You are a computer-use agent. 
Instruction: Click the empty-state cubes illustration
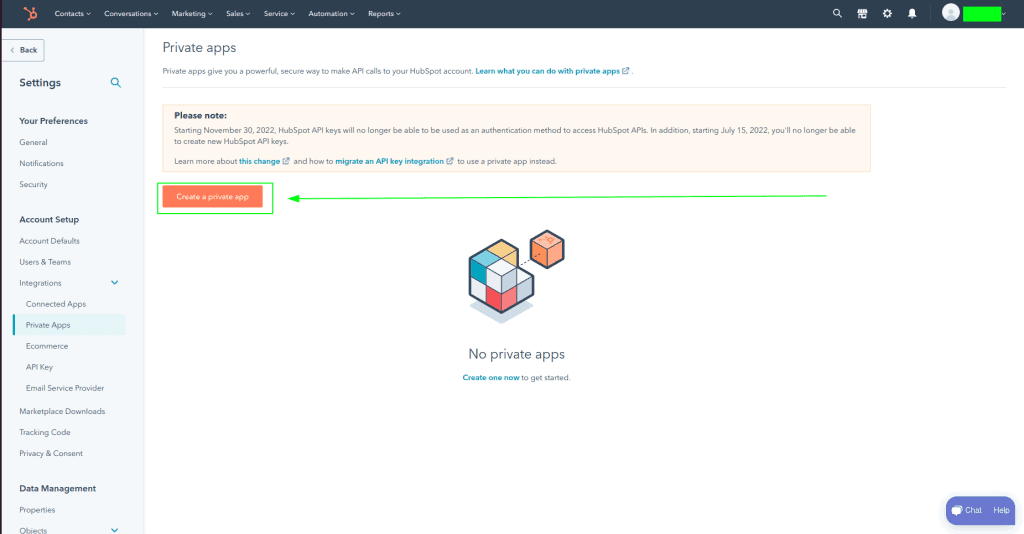(x=516, y=276)
